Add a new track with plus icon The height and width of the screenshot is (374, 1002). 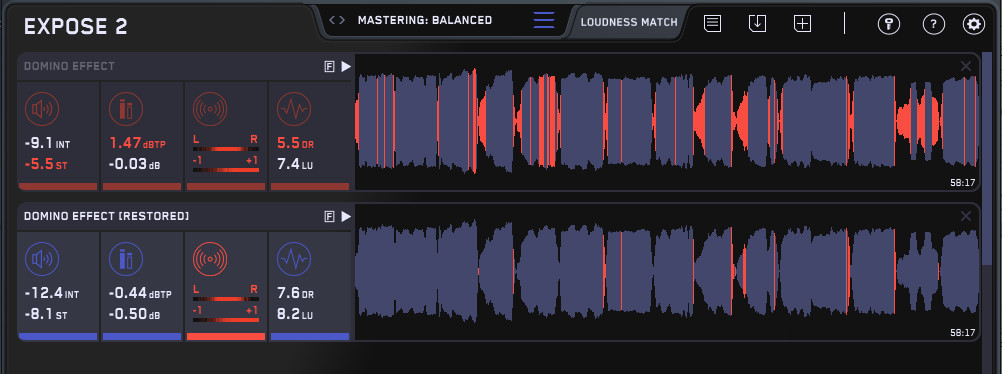click(803, 24)
